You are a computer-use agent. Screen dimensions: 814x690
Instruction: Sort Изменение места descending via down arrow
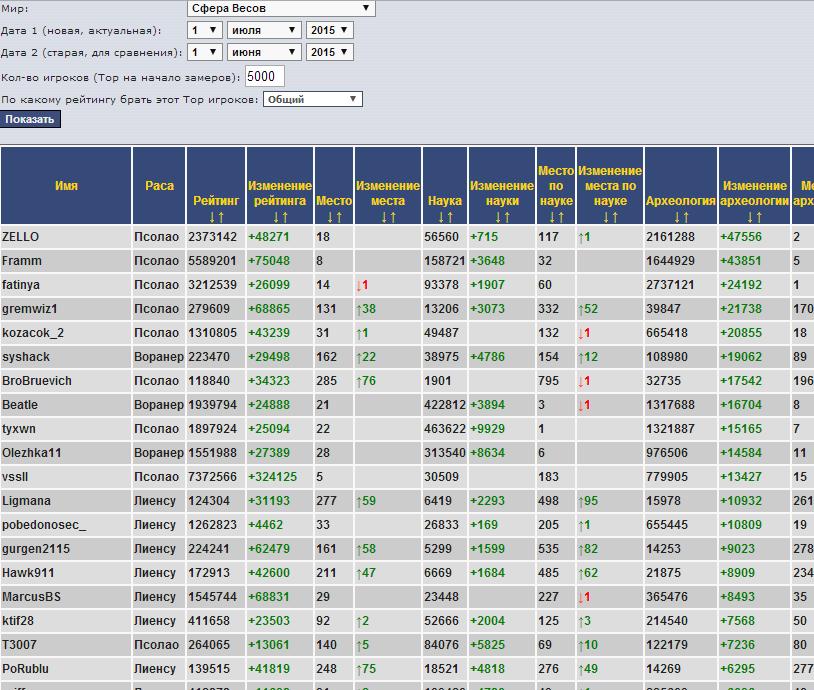pos(382,217)
